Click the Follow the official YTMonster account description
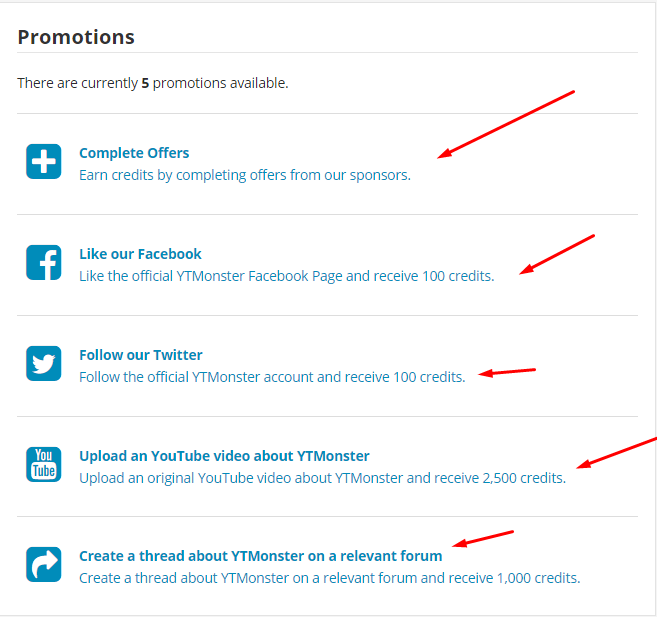657x617 pixels. click(x=272, y=377)
